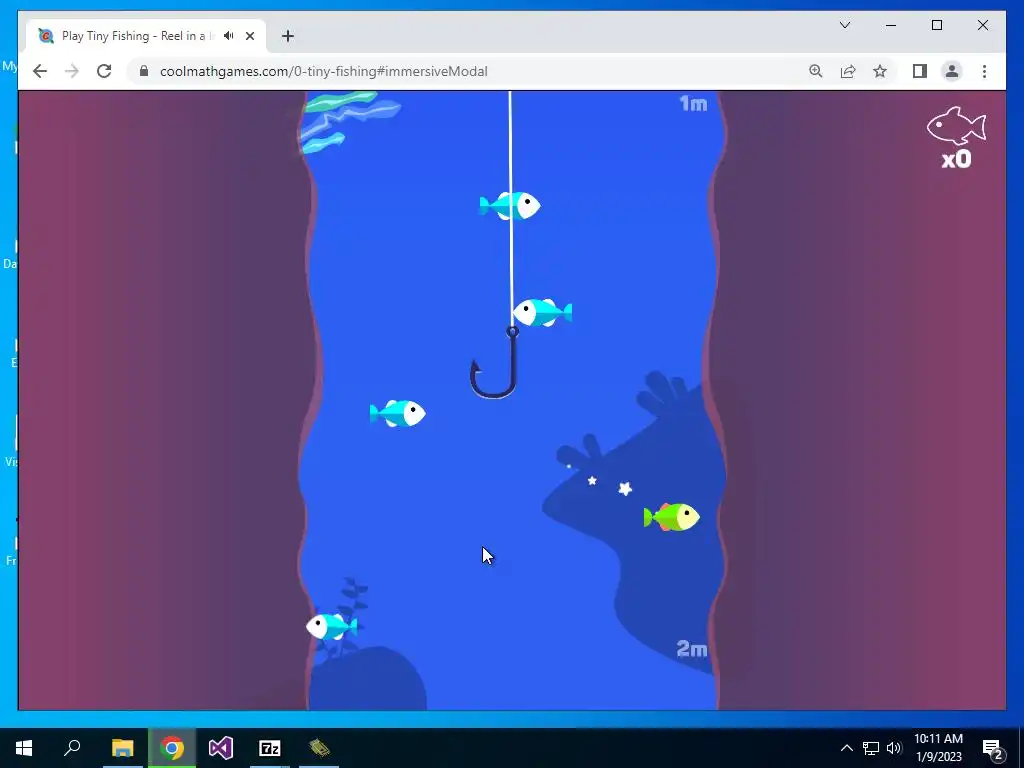Open the Chrome profile menu
1024x768 pixels.
(x=952, y=71)
